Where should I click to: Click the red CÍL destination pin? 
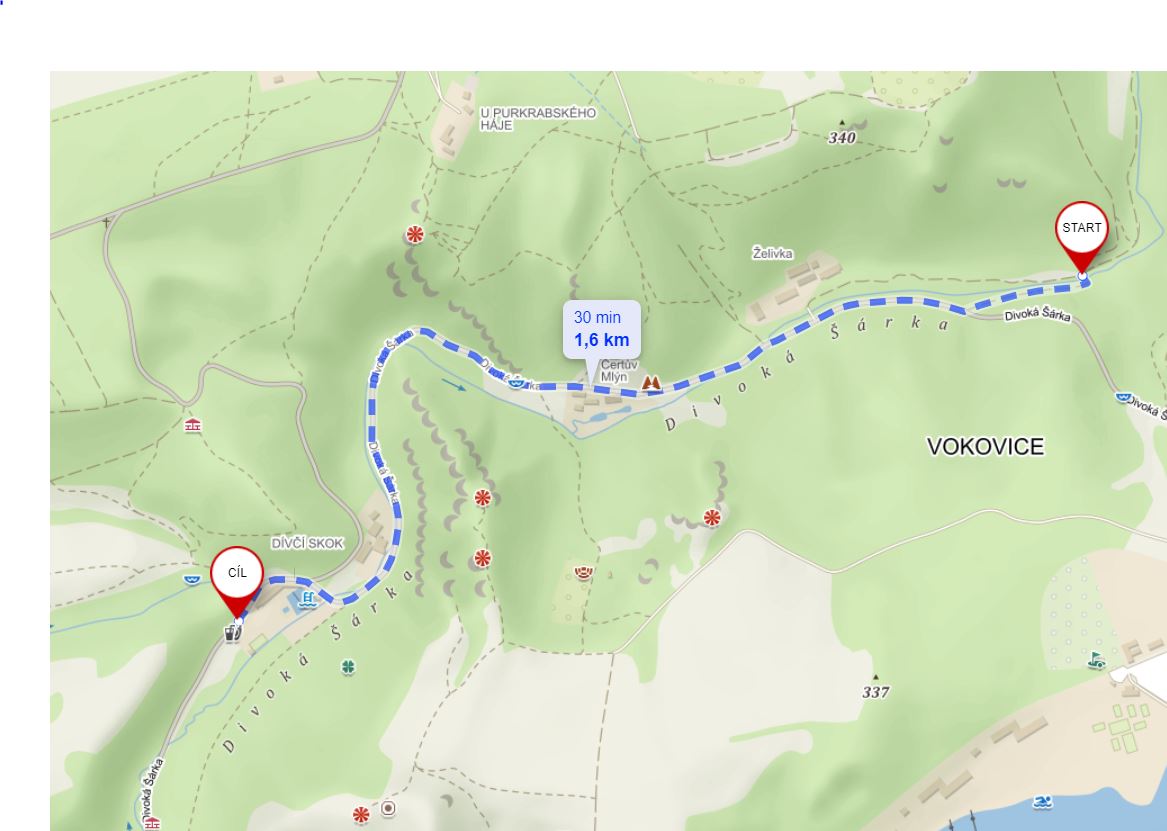tap(237, 583)
